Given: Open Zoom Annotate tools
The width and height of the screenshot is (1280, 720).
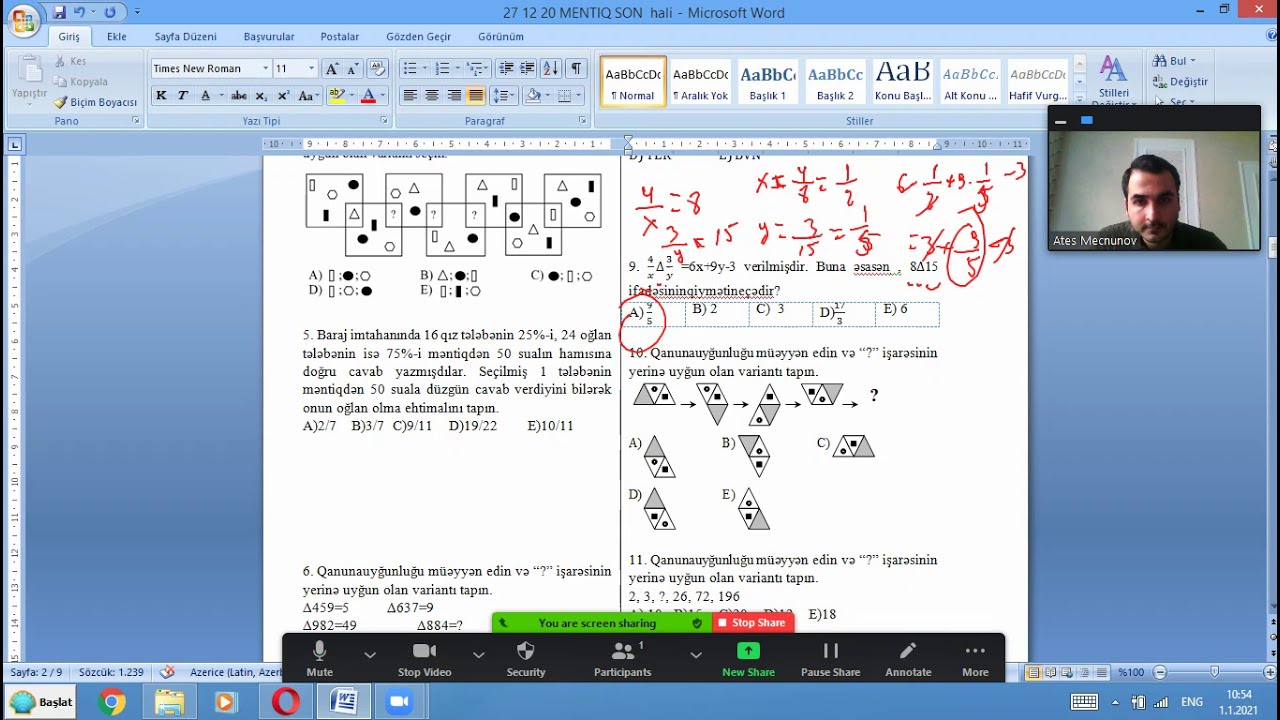Looking at the screenshot, I should [x=908, y=659].
